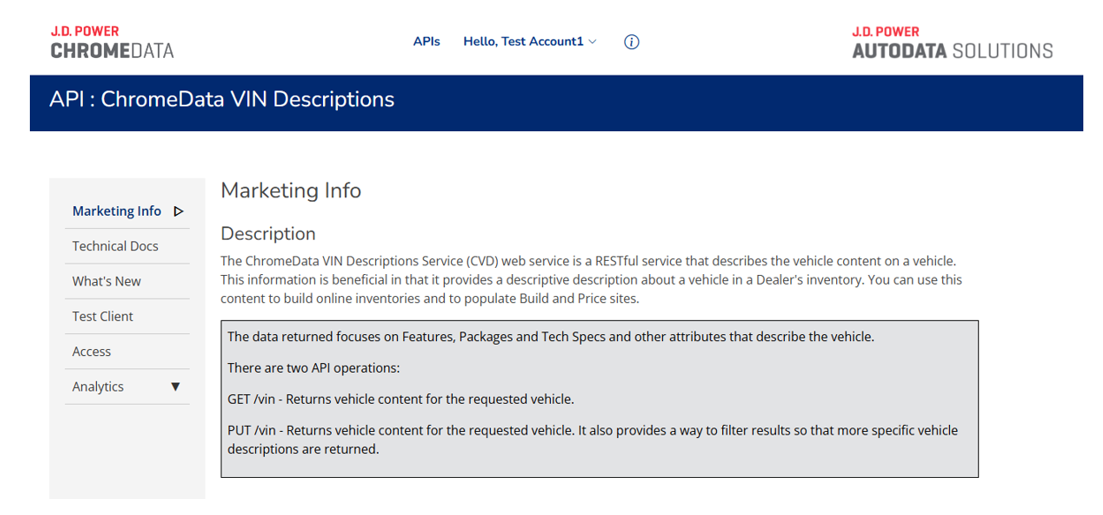Open the Access sidebar item
This screenshot has height=515, width=1103.
pyautogui.click(x=91, y=351)
